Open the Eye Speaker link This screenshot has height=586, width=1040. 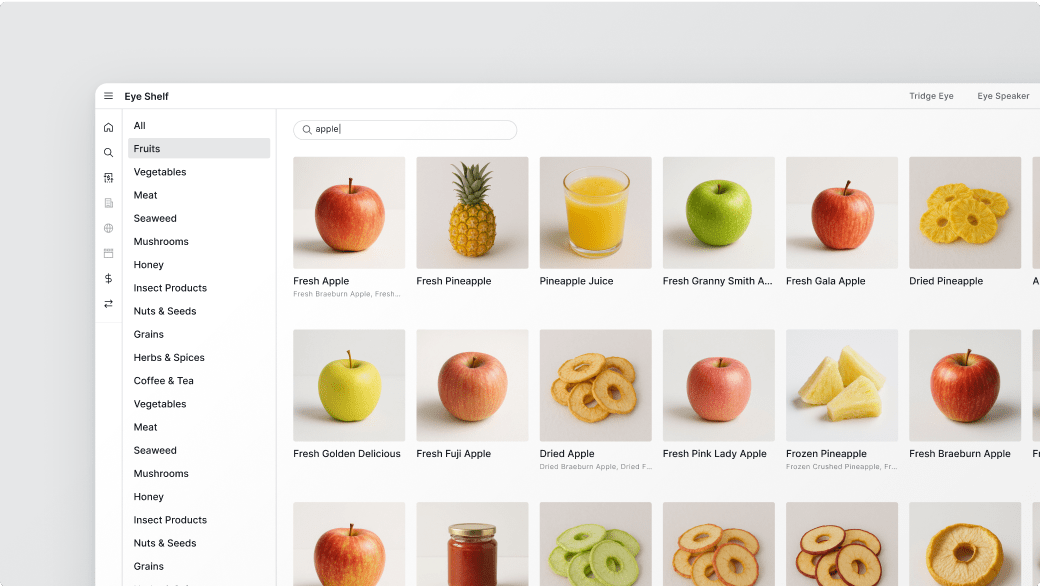pos(1003,96)
